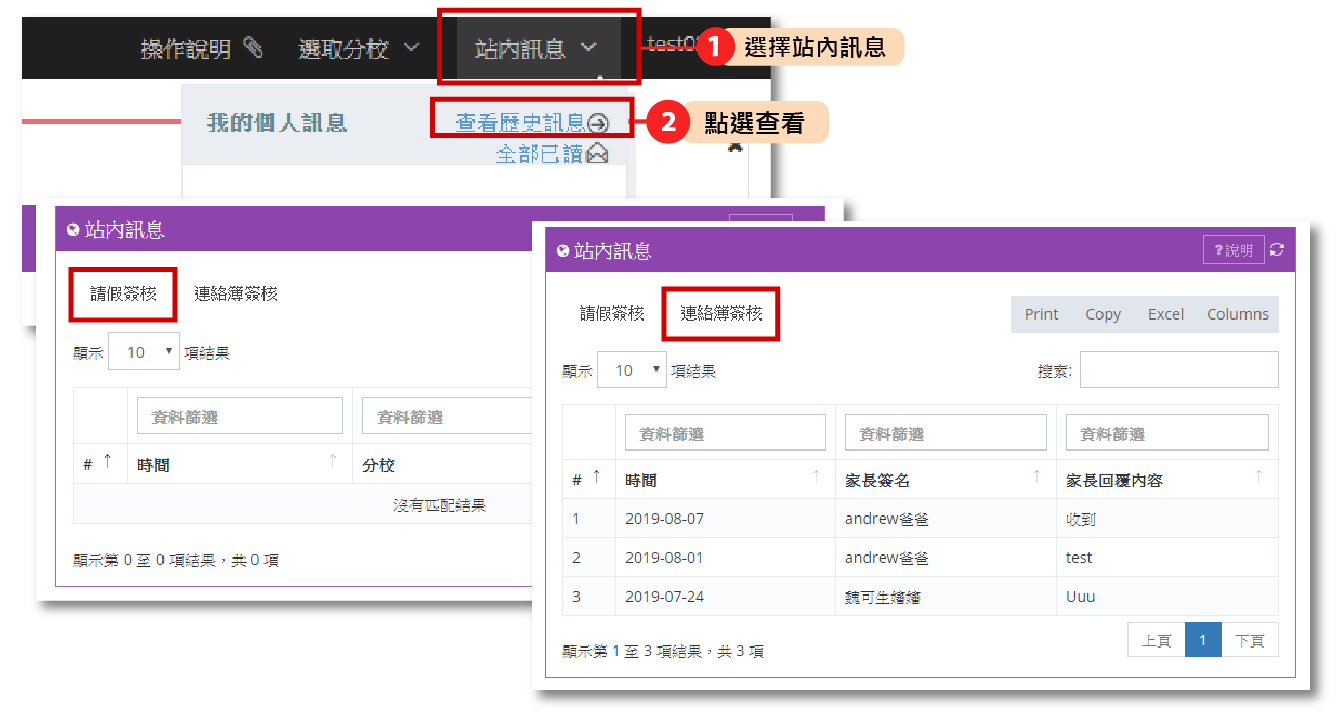Open the results-count dropdown under 請假簽核 red box
The width and height of the screenshot is (1337, 716).
[x=144, y=352]
